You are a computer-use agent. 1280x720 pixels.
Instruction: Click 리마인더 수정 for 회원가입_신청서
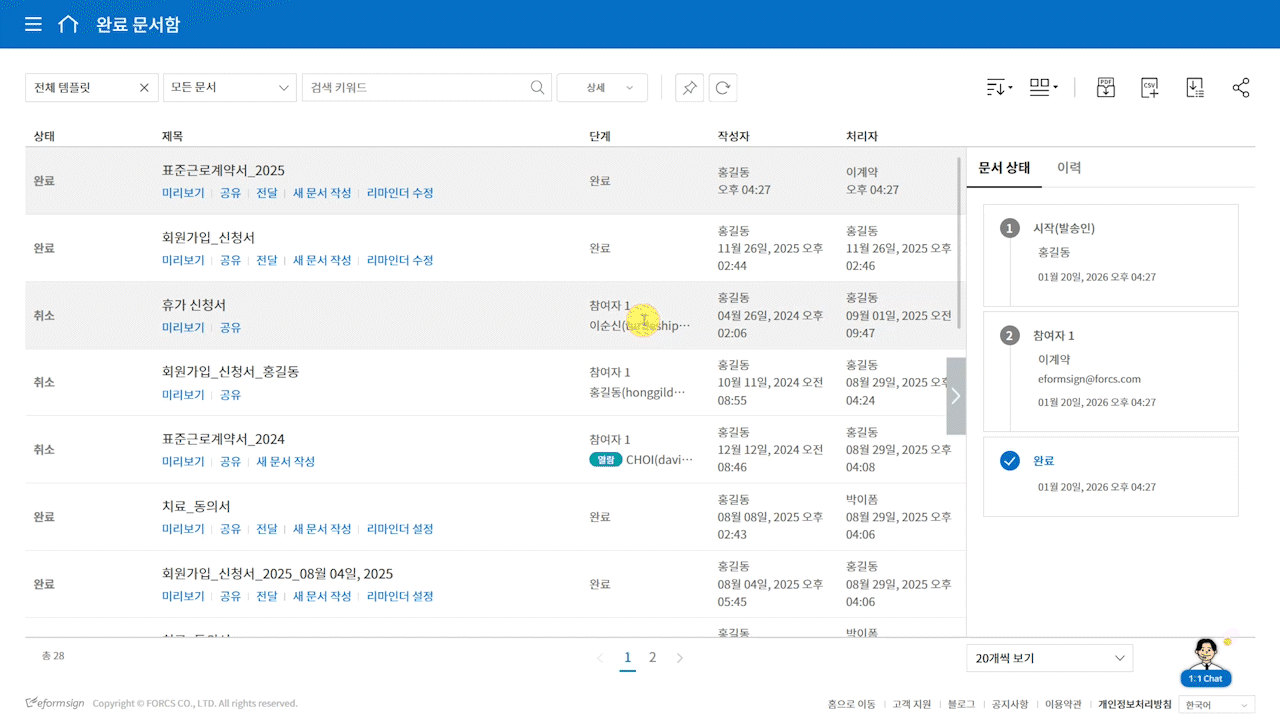click(400, 260)
